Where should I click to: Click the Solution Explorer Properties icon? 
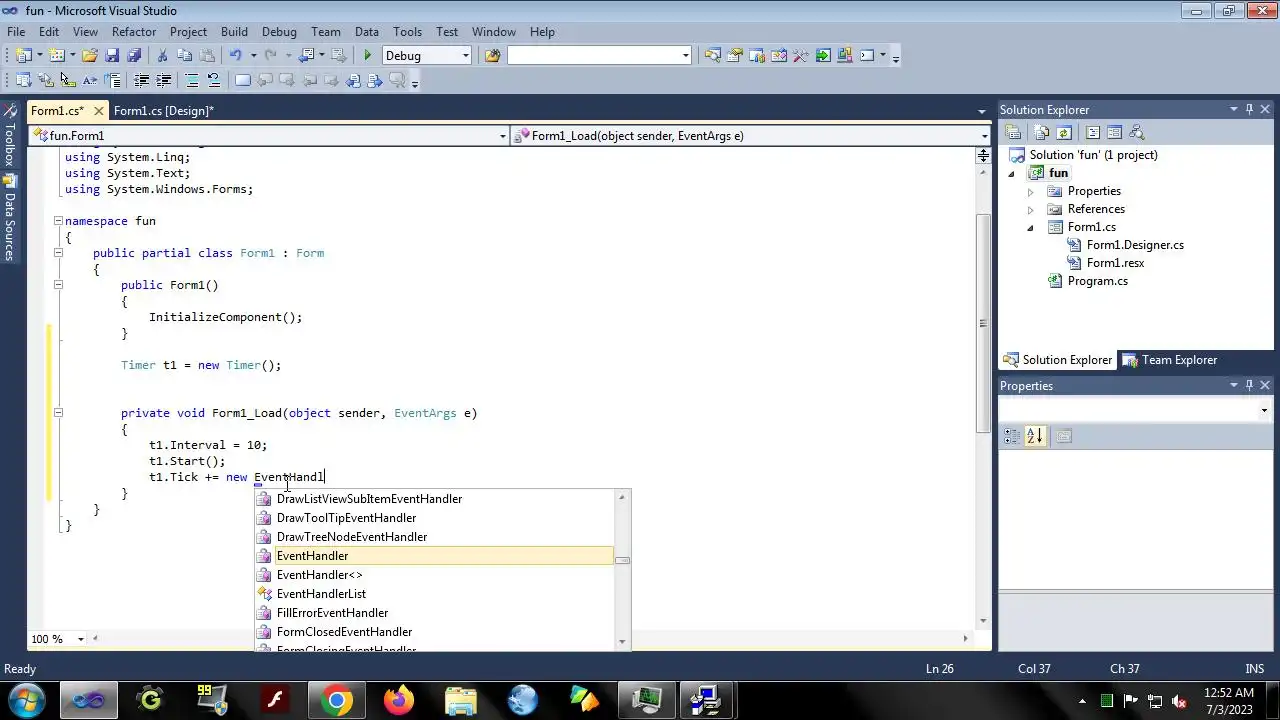(x=1013, y=132)
